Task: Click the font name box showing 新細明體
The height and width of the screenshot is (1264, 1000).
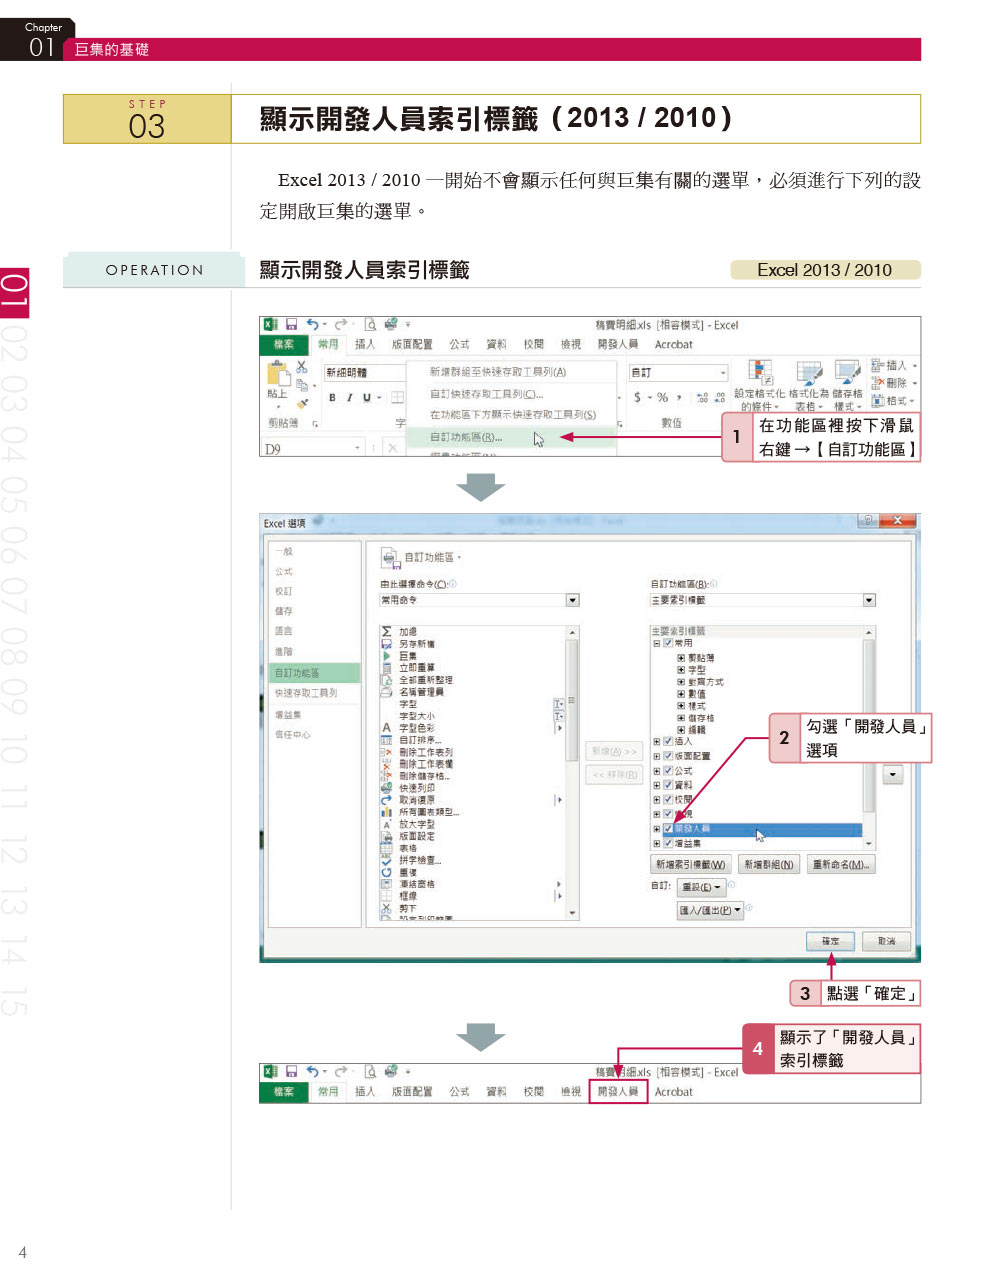Action: [x=363, y=372]
